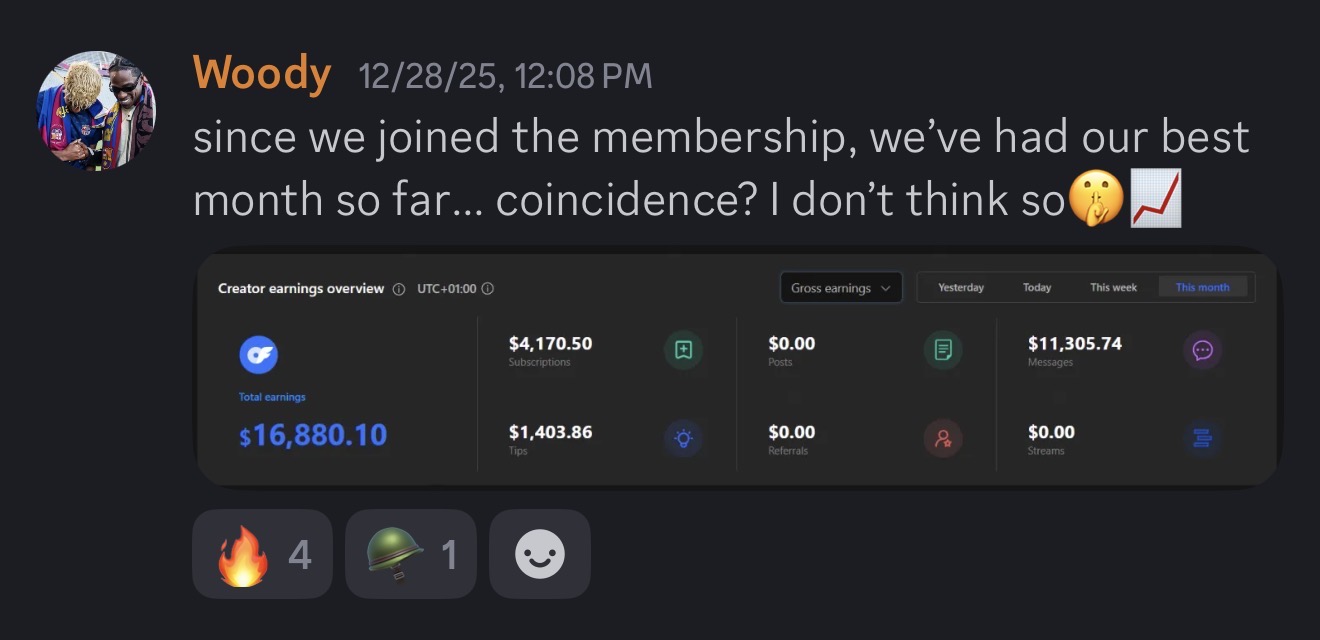The height and width of the screenshot is (640, 1320).
Task: Click the 12/28/25 message timestamp
Action: click(x=505, y=76)
